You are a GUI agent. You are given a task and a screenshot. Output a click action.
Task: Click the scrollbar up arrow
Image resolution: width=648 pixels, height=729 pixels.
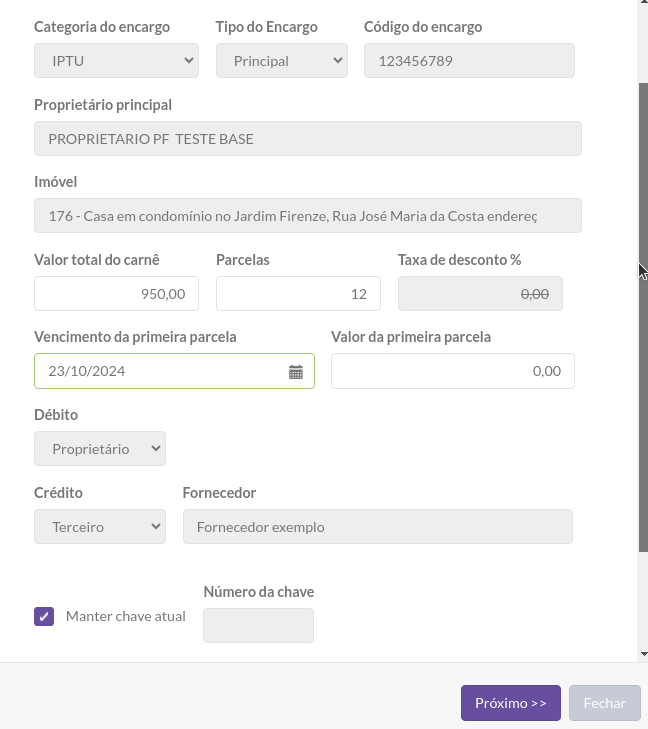(644, 2)
